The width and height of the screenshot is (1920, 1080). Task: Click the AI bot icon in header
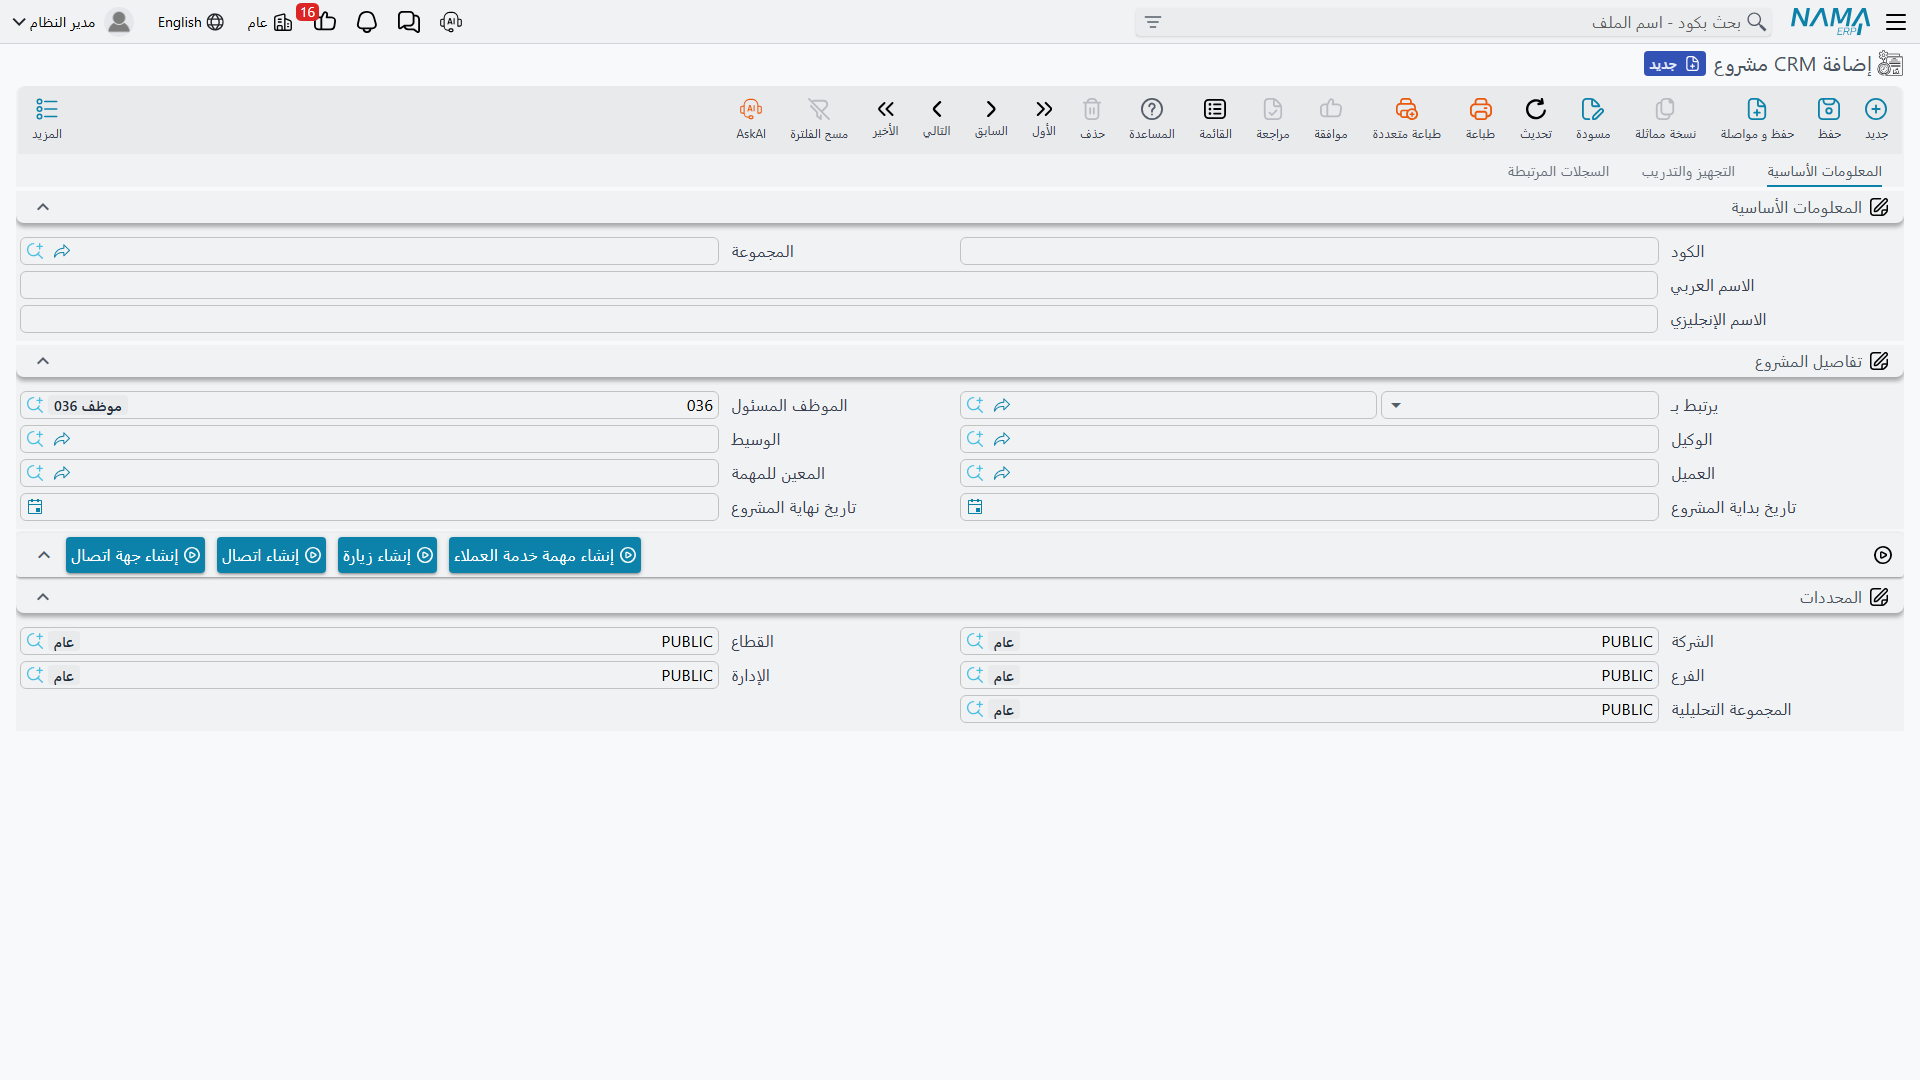[x=451, y=22]
